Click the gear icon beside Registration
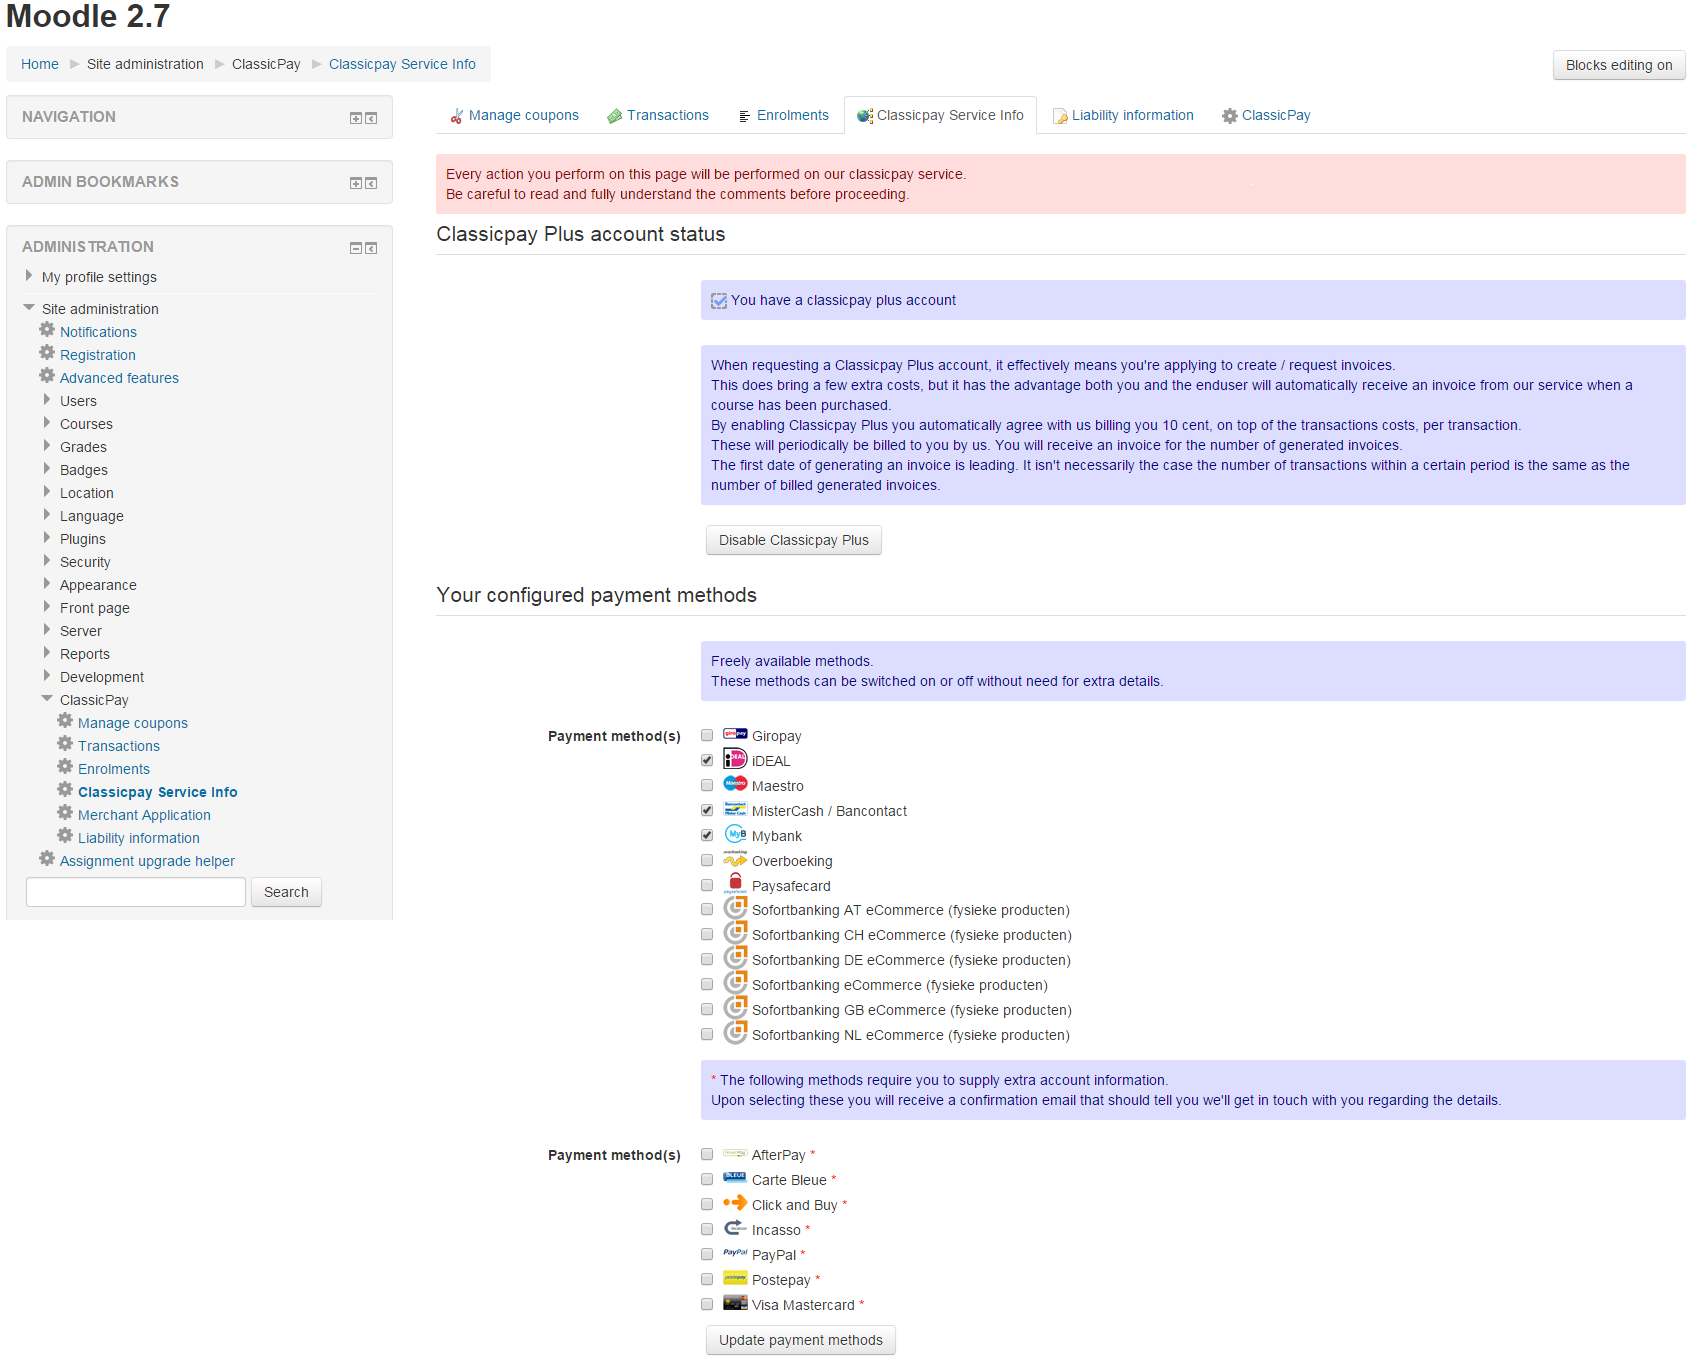1696x1361 pixels. [x=47, y=353]
